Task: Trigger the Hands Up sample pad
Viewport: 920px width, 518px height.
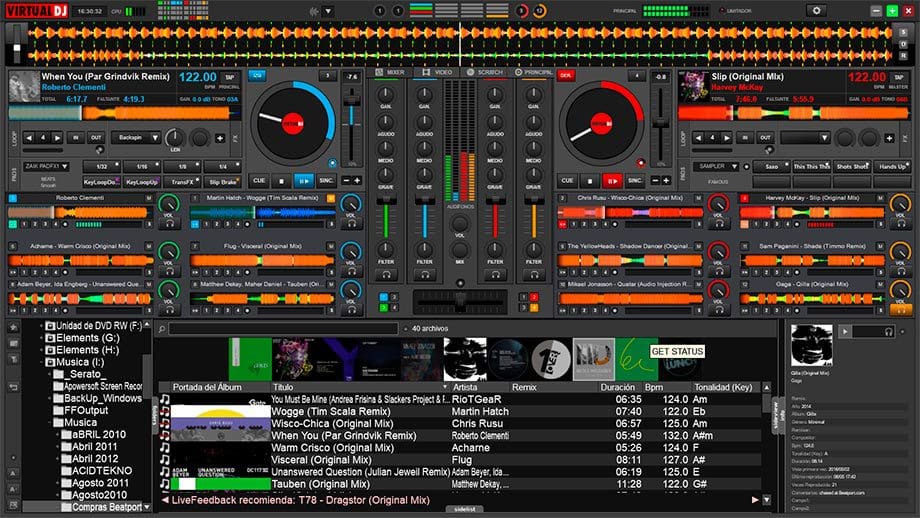Action: (892, 167)
